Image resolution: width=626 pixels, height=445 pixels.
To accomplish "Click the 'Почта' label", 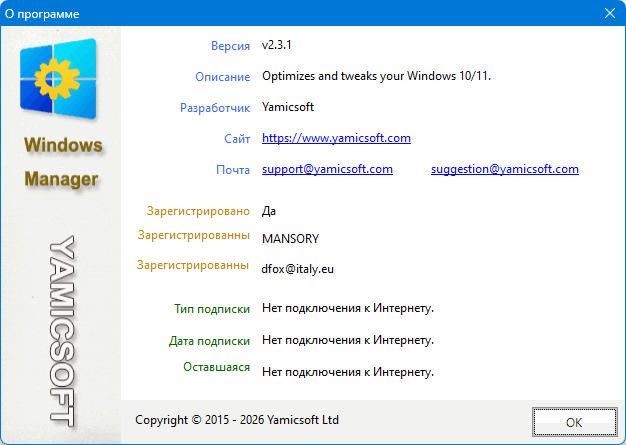I will 233,170.
